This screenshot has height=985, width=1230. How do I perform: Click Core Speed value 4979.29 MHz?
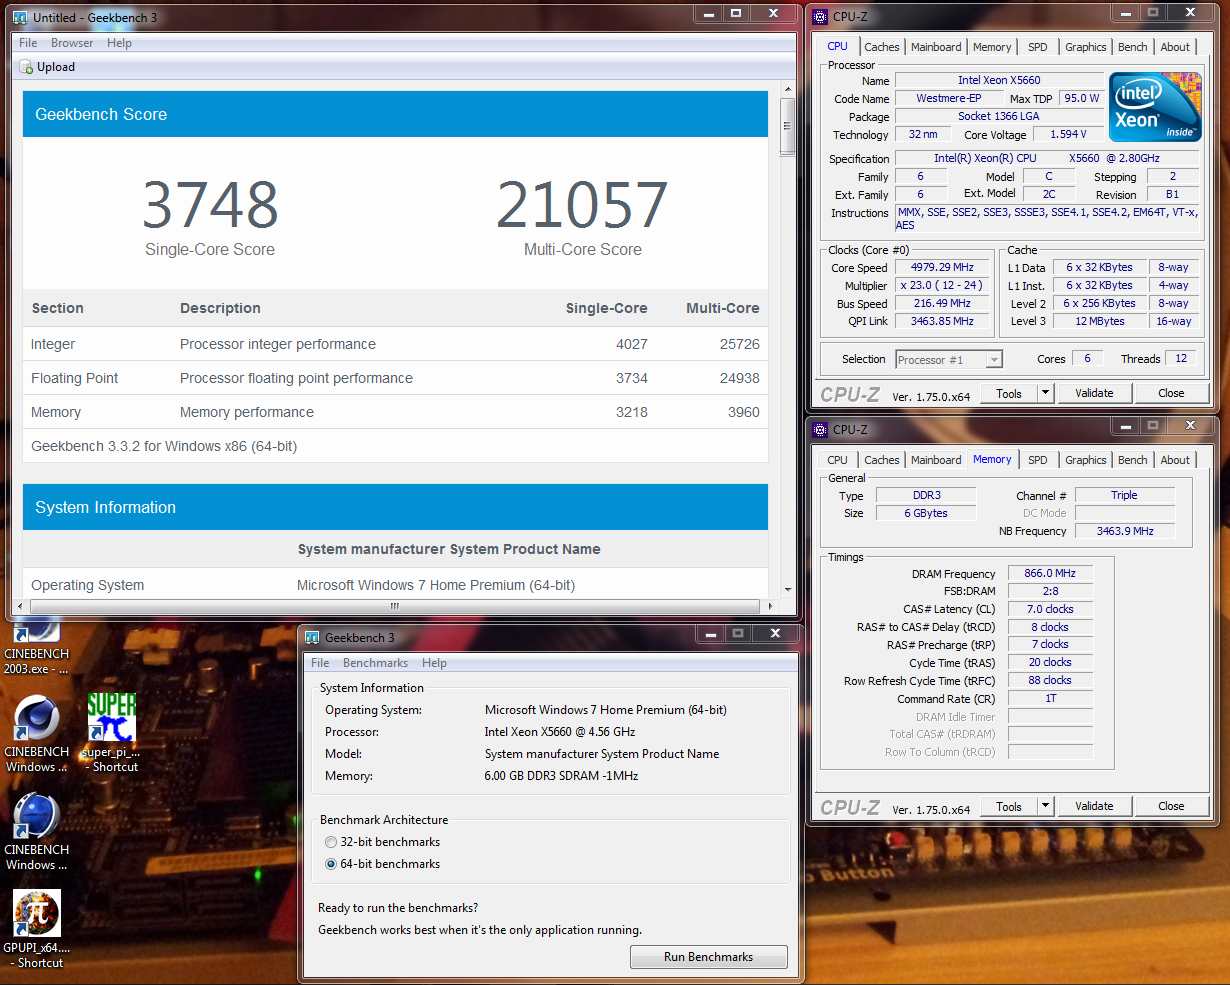942,268
